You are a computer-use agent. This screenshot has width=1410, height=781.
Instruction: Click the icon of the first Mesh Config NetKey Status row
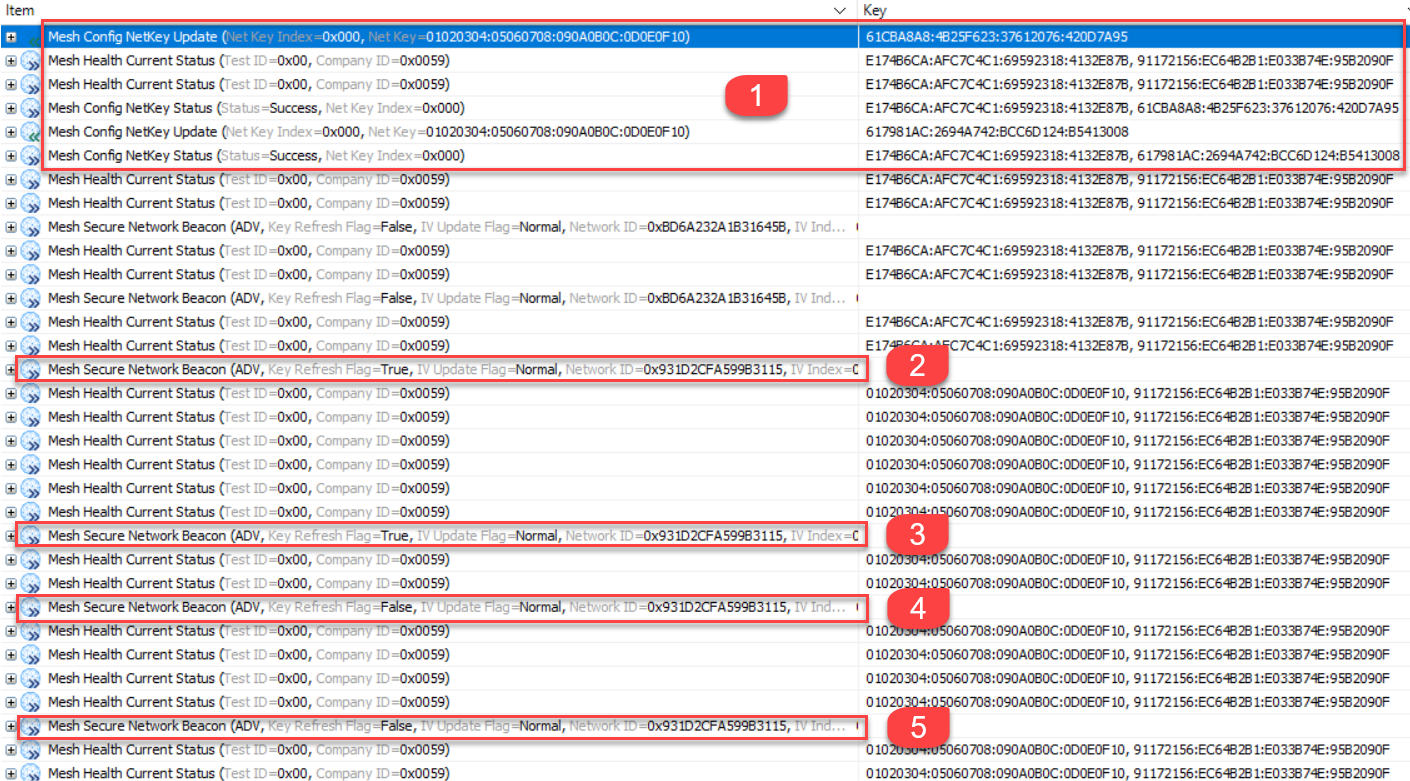tap(30, 108)
